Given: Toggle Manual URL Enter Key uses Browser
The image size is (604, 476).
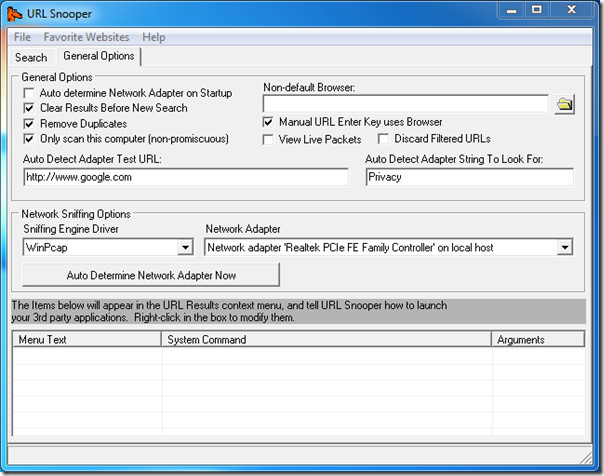Looking at the screenshot, I should tap(268, 122).
